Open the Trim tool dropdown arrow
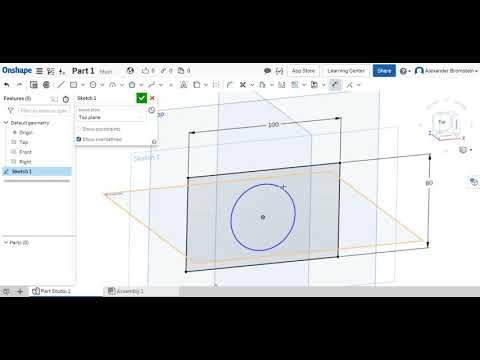The height and width of the screenshot is (360, 480). [x=252, y=85]
